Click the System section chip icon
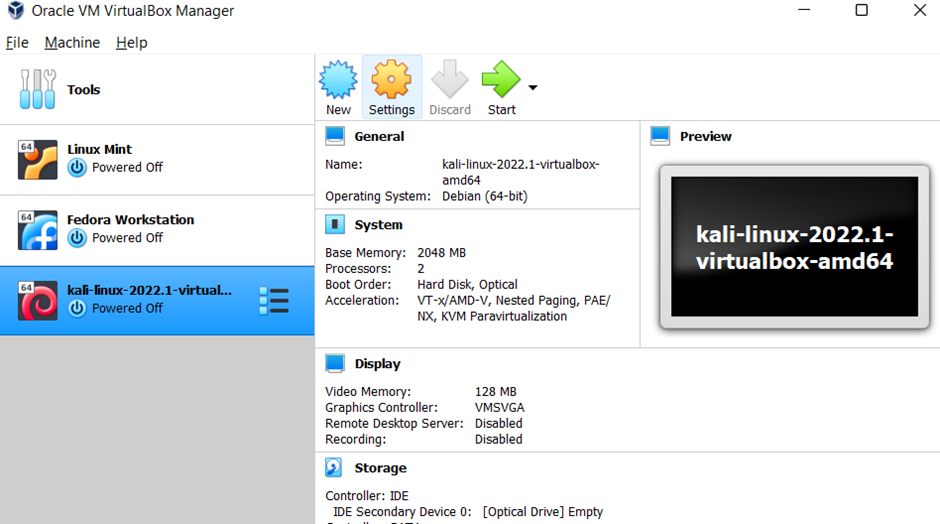Screen dimensions: 940x524 [335, 225]
